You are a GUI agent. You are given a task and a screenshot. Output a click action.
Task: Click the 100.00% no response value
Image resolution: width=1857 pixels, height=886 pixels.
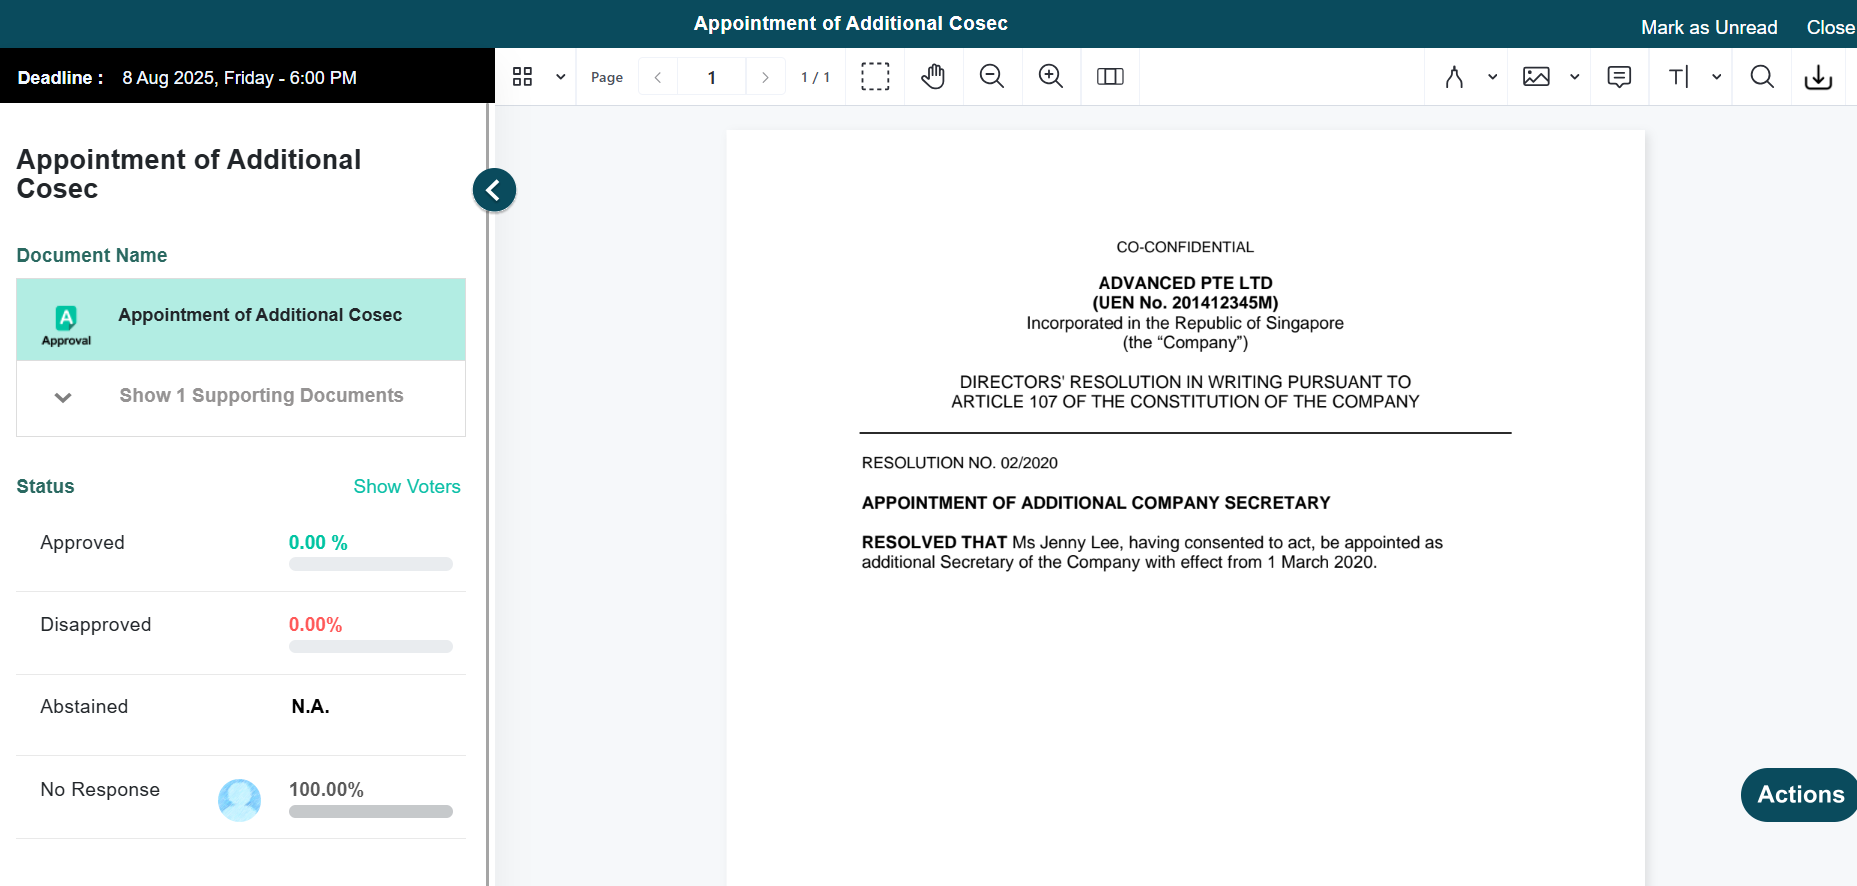(x=326, y=790)
